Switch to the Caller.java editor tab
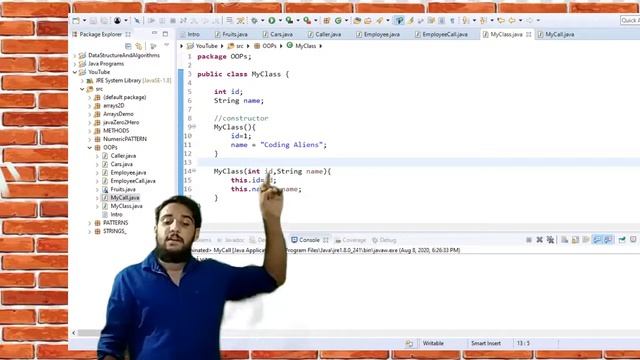This screenshot has height=360, width=640. 324,35
